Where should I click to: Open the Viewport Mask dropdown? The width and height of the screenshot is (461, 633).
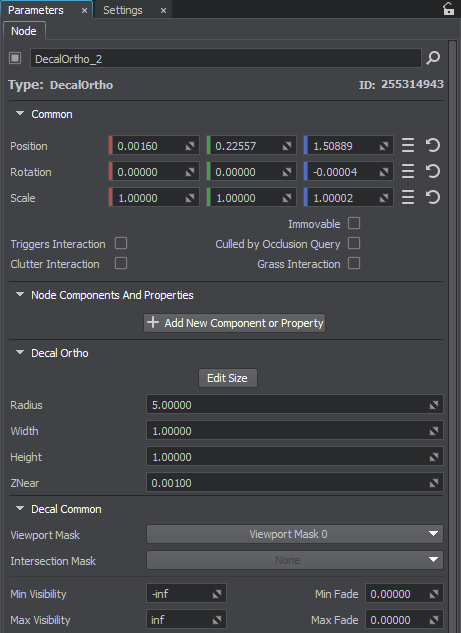[295, 534]
